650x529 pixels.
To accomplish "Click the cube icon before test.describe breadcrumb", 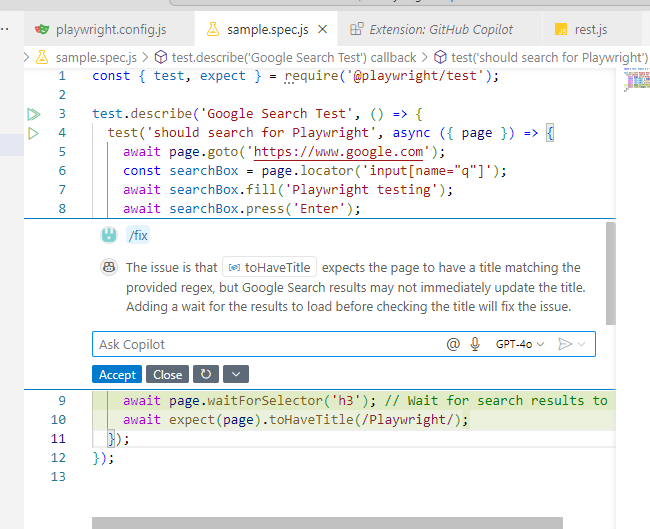I will click(160, 57).
